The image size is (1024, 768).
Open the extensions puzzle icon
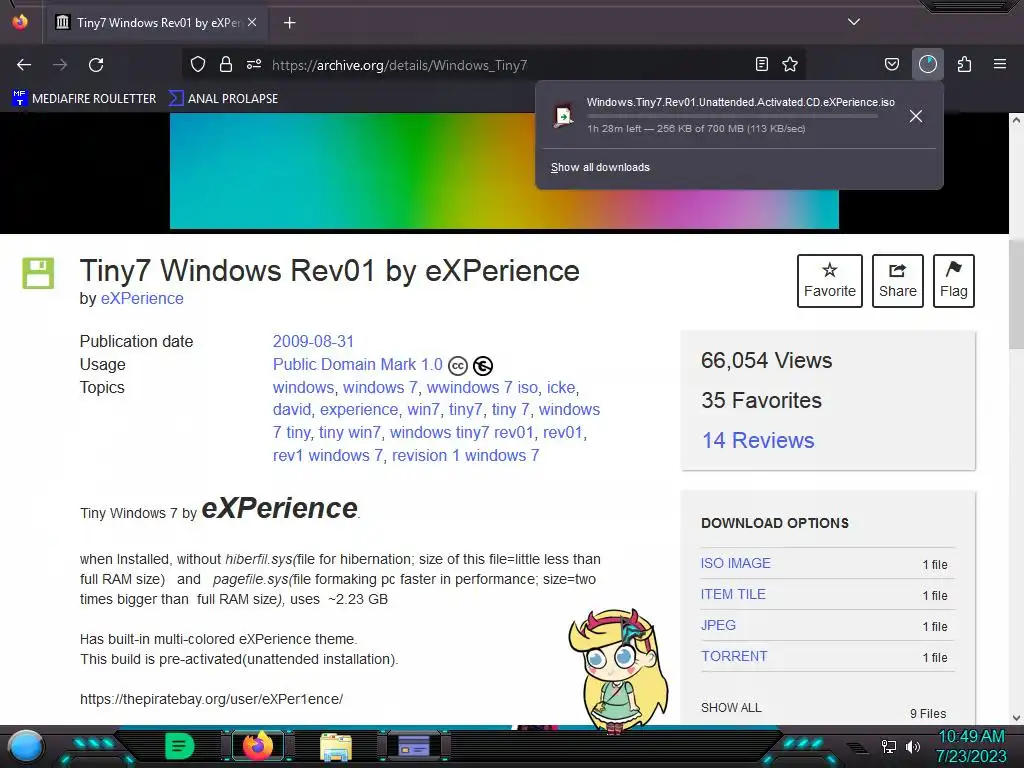pos(964,64)
